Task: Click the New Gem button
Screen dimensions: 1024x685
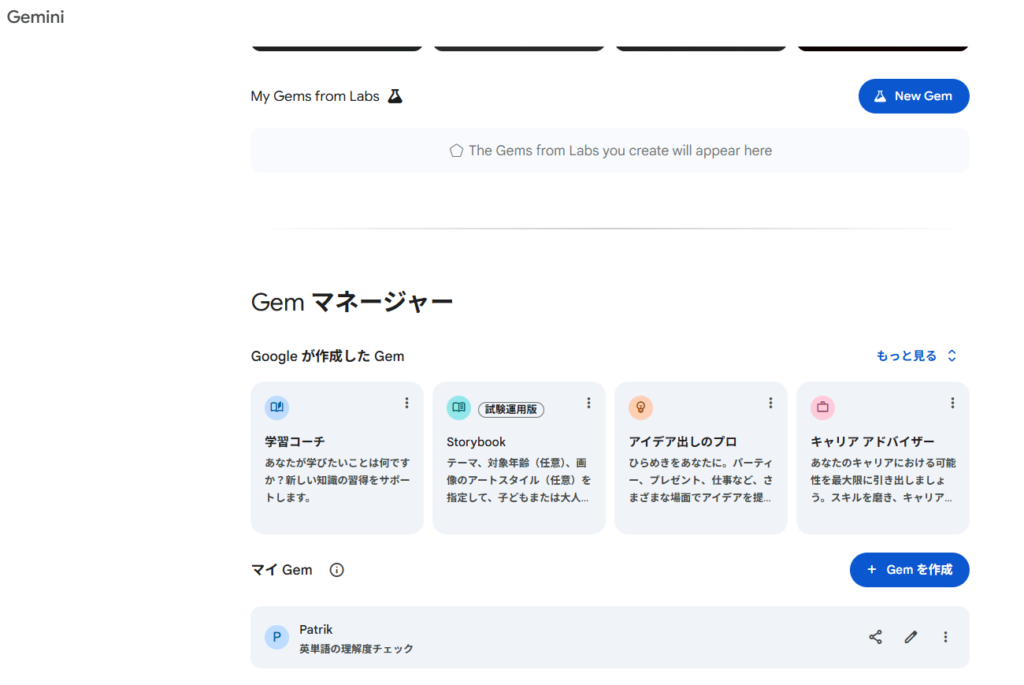Action: pos(913,96)
